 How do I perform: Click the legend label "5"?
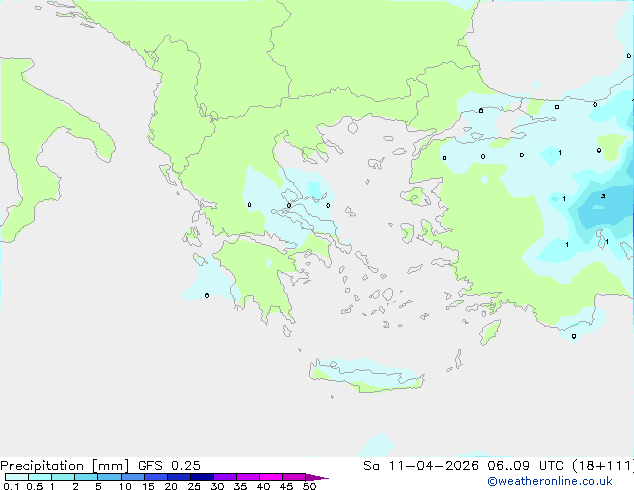point(98,486)
